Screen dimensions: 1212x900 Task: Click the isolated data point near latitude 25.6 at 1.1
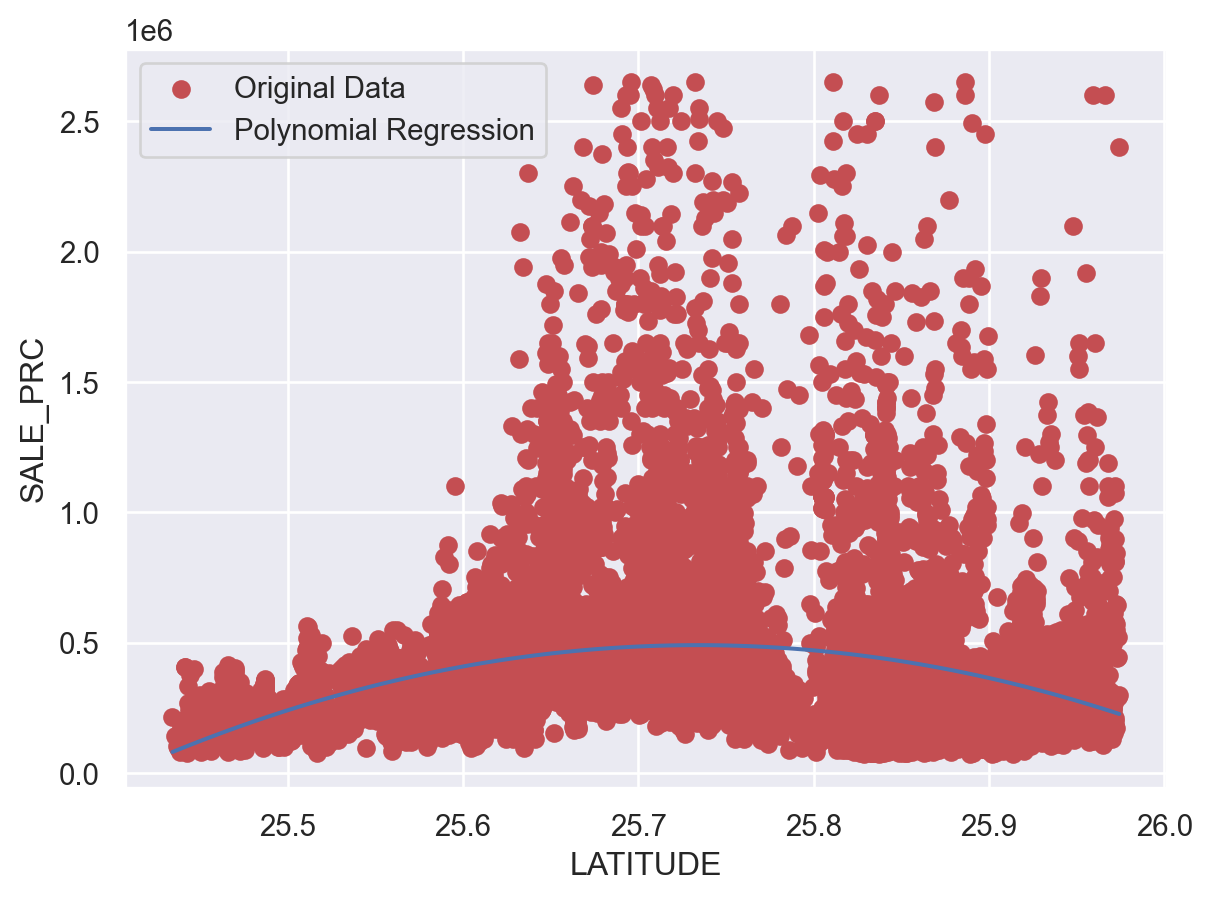[x=455, y=487]
